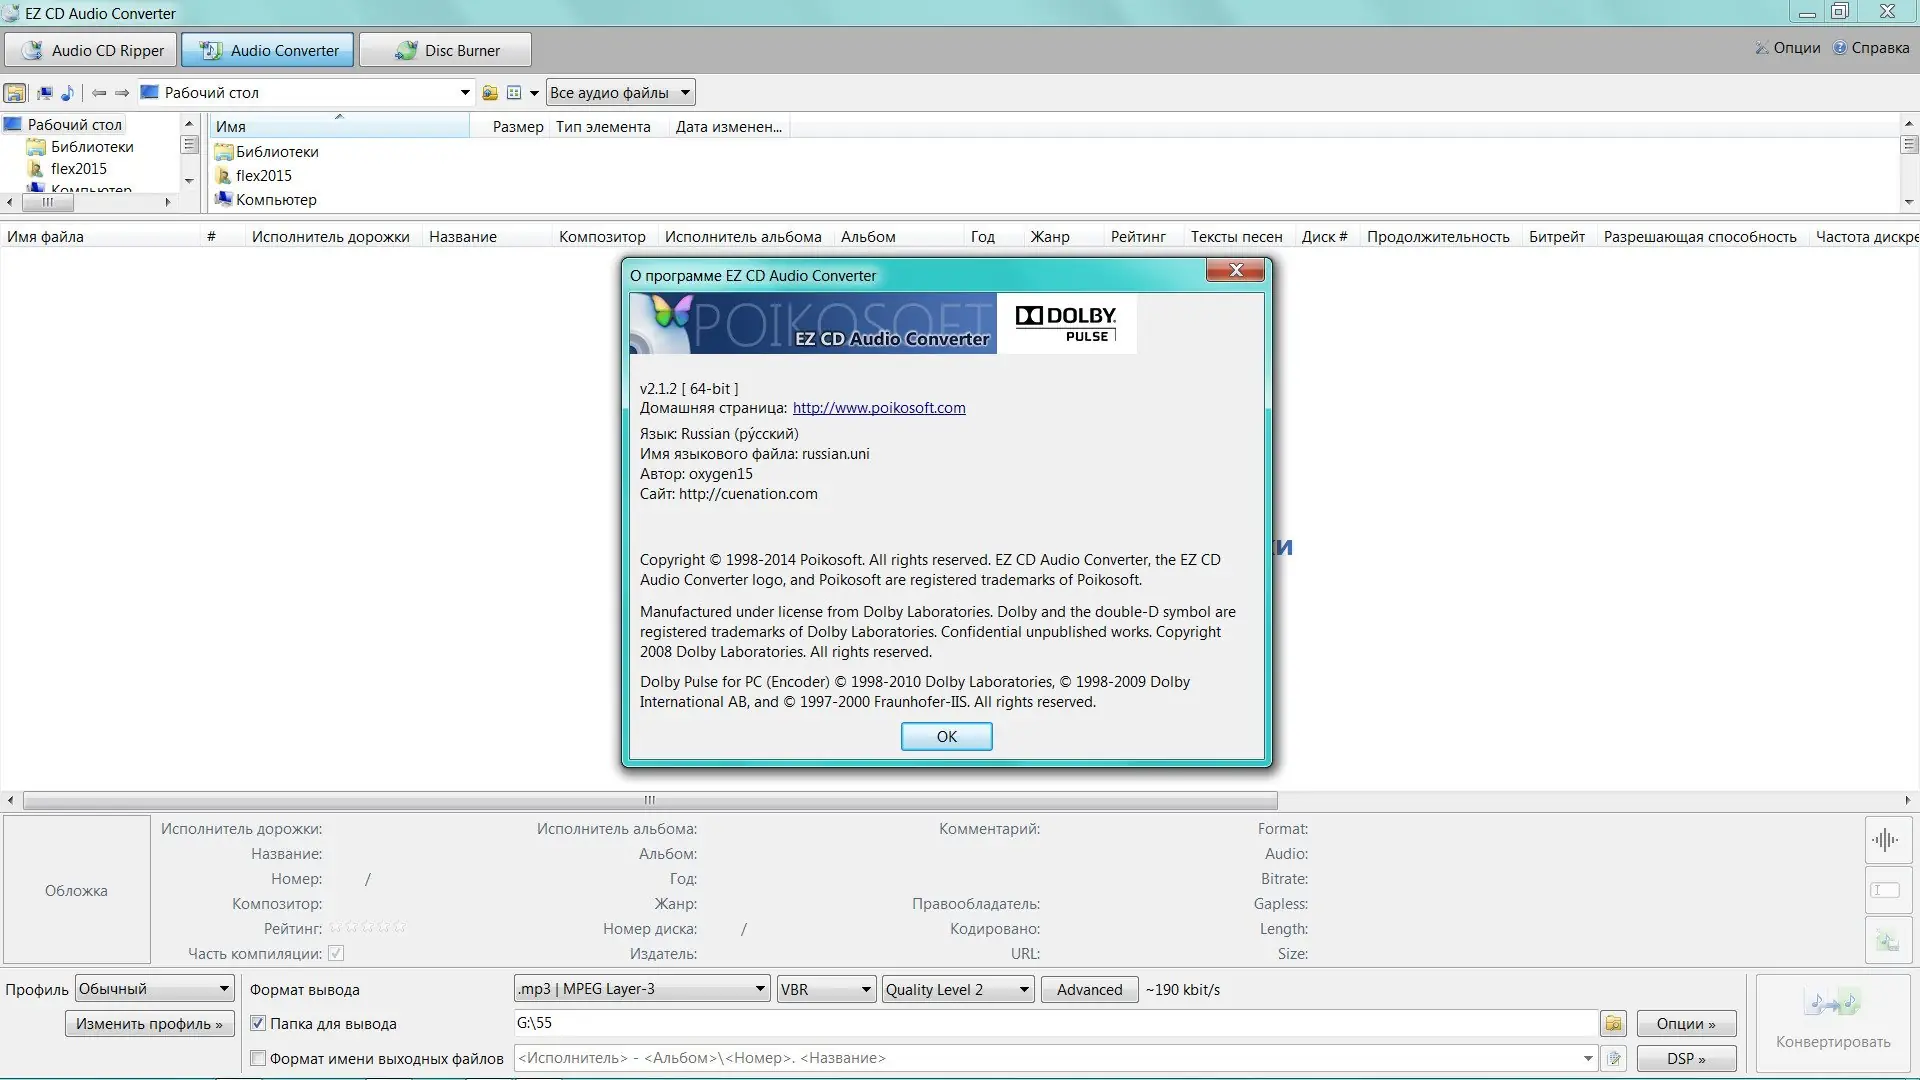Click the Справка help icon

(x=1840, y=48)
